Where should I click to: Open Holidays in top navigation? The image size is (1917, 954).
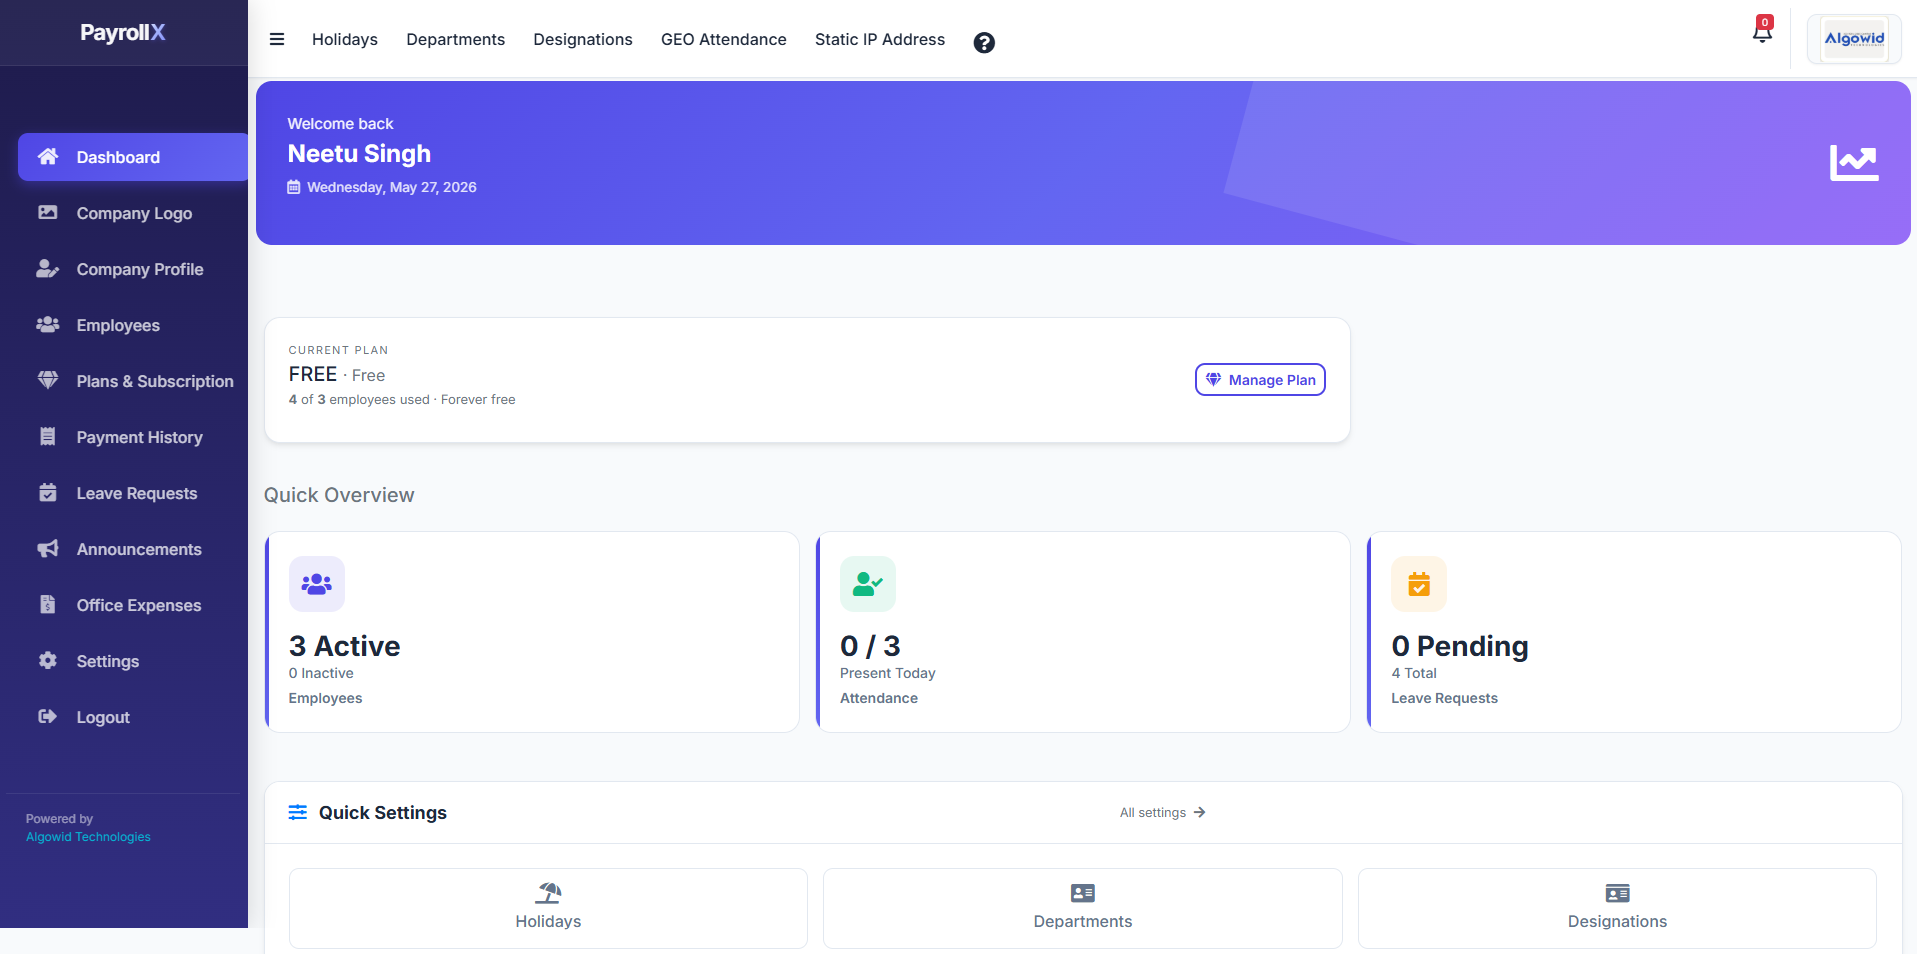pyautogui.click(x=345, y=39)
